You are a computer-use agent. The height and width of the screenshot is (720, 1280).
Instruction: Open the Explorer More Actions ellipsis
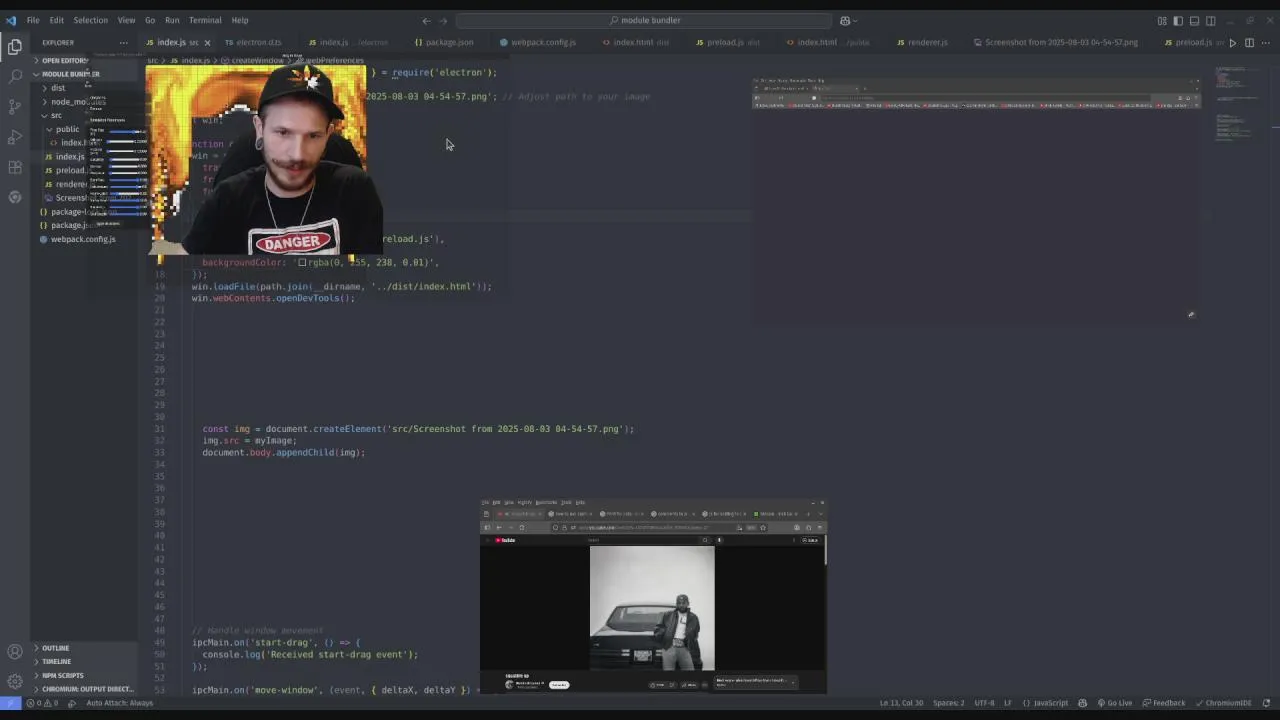[123, 42]
